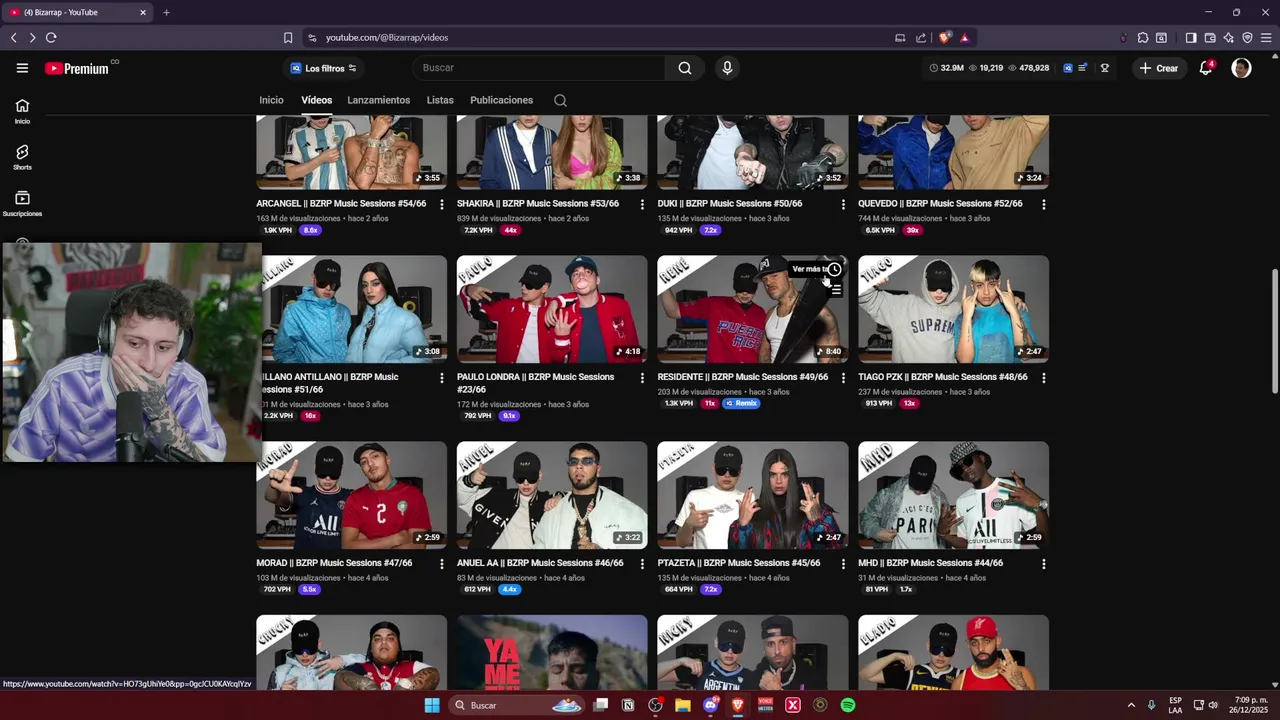Open the volume control in system tray

click(x=1213, y=705)
